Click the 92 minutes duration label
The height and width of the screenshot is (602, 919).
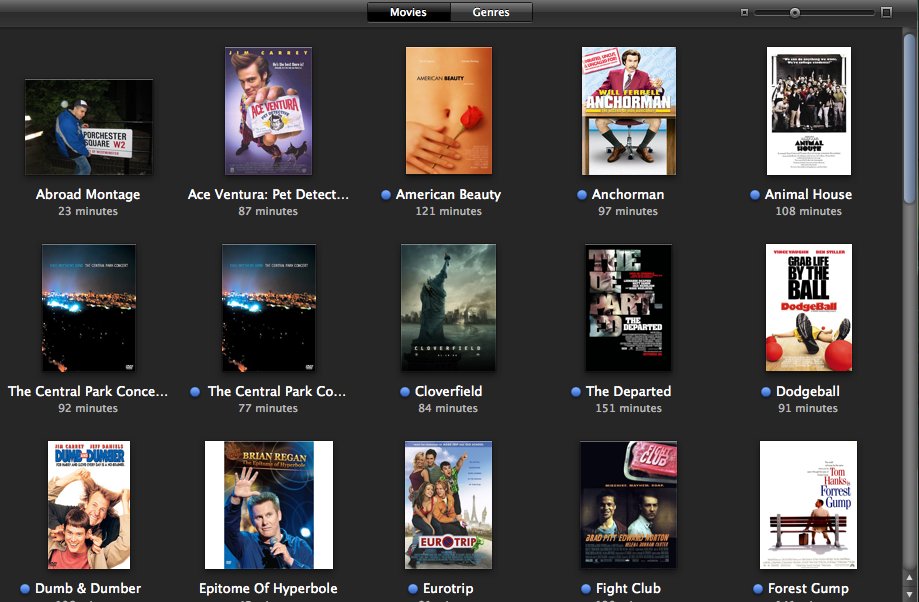88,408
